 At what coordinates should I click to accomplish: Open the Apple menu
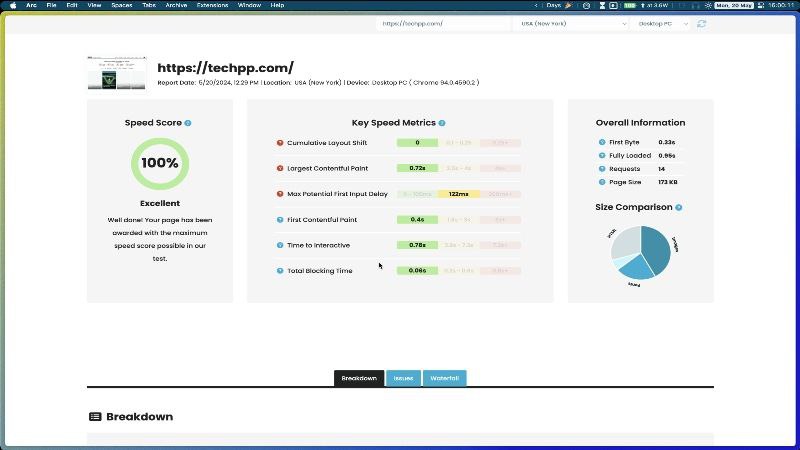click(13, 5)
